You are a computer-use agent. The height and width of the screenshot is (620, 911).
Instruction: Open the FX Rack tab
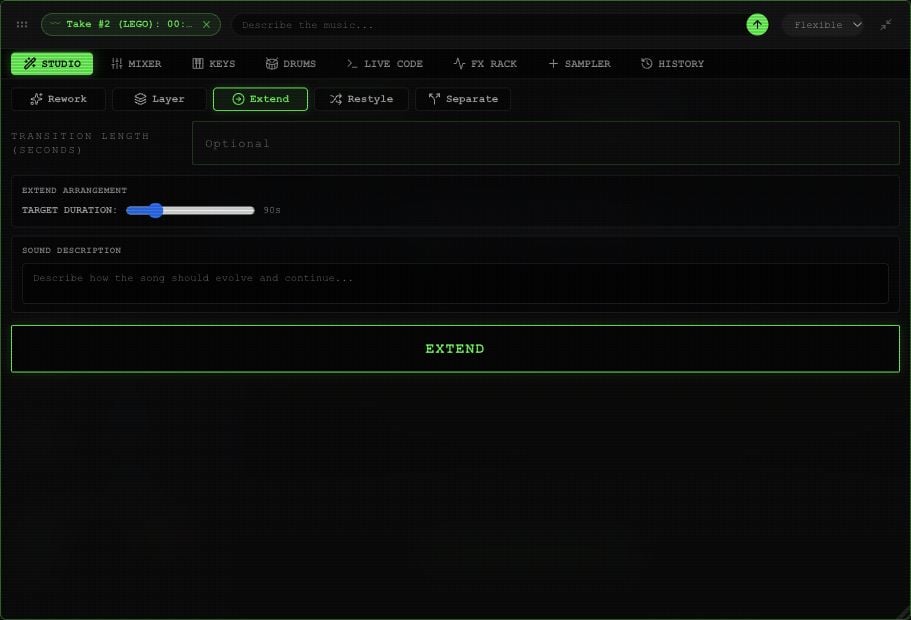pos(485,64)
